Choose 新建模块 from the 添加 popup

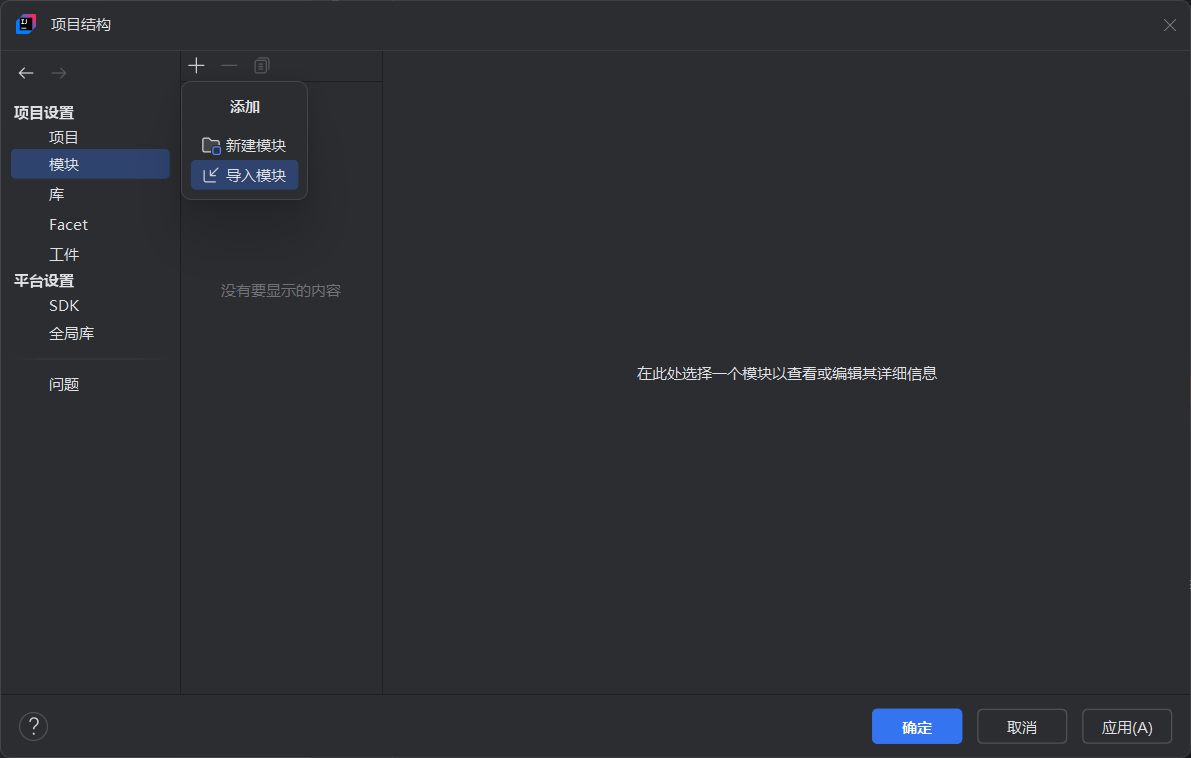pos(244,145)
